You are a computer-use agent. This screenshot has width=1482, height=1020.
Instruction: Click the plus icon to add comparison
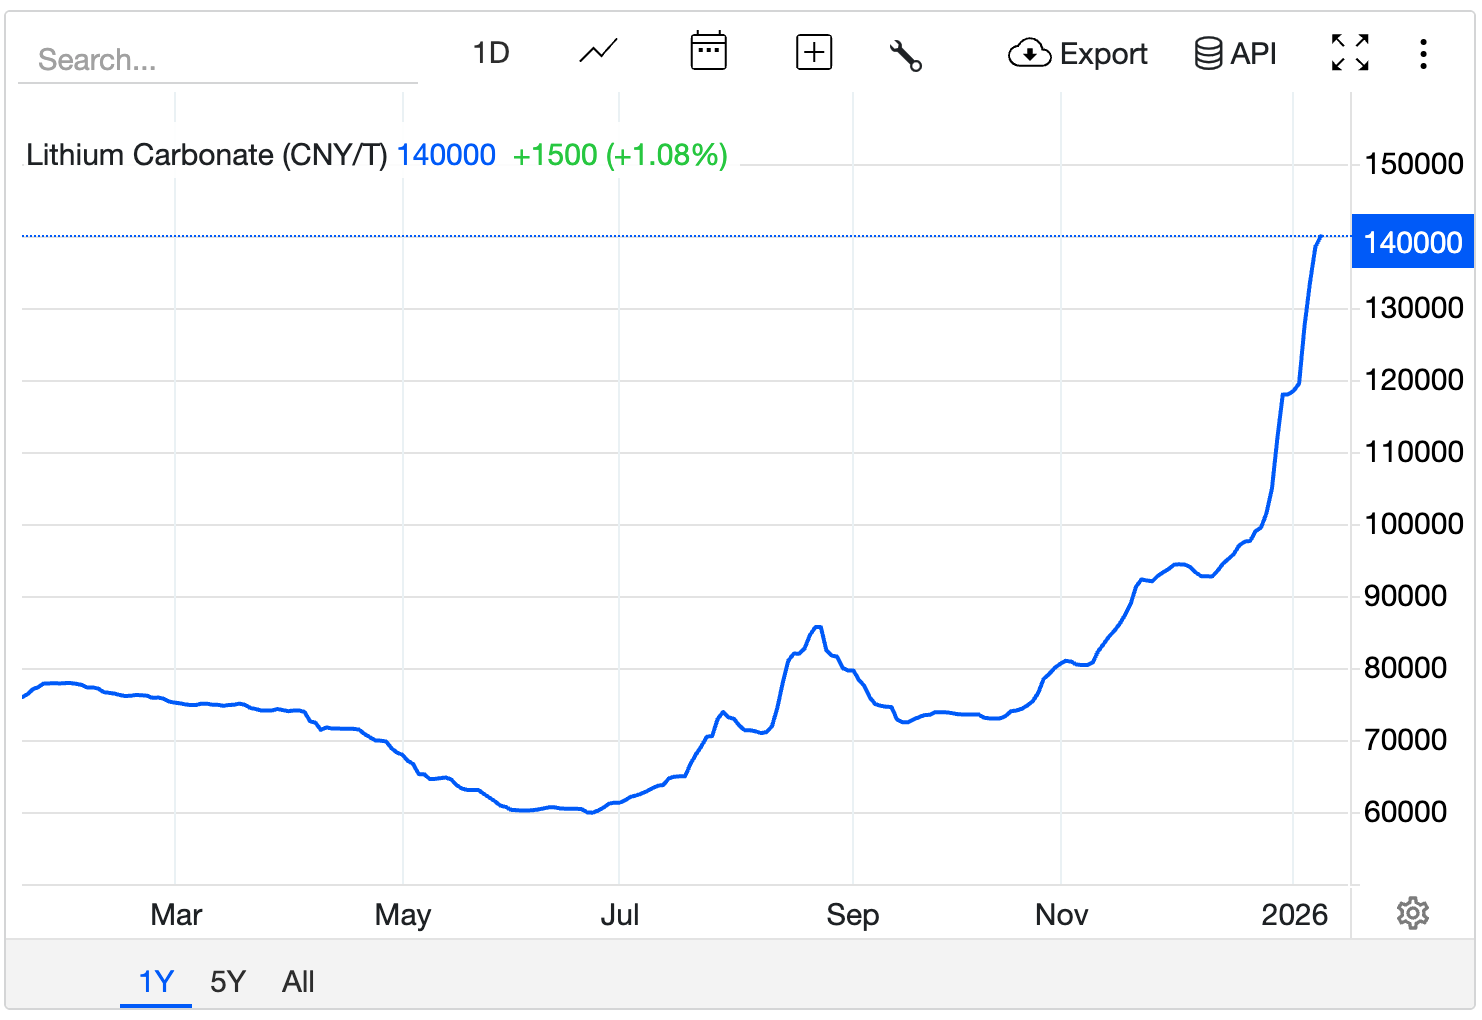tap(813, 52)
